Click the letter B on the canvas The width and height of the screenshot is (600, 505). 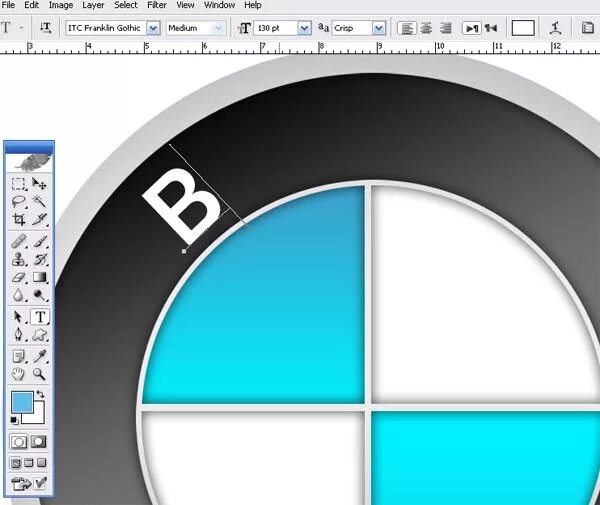(181, 205)
